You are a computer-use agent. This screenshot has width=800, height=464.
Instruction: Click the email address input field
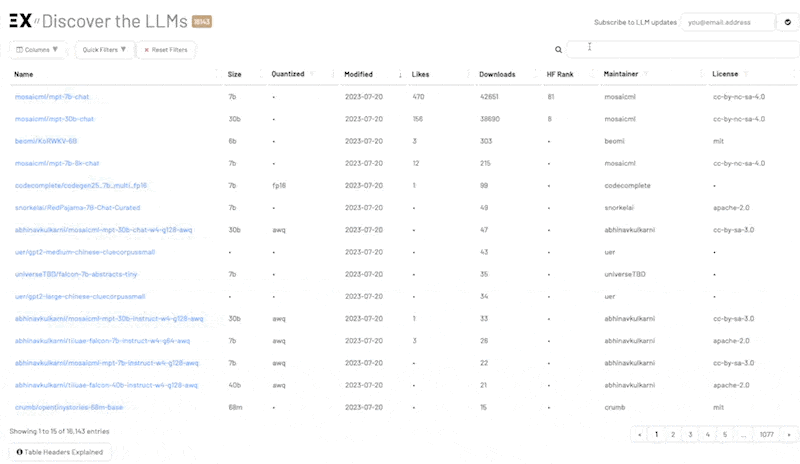point(728,22)
